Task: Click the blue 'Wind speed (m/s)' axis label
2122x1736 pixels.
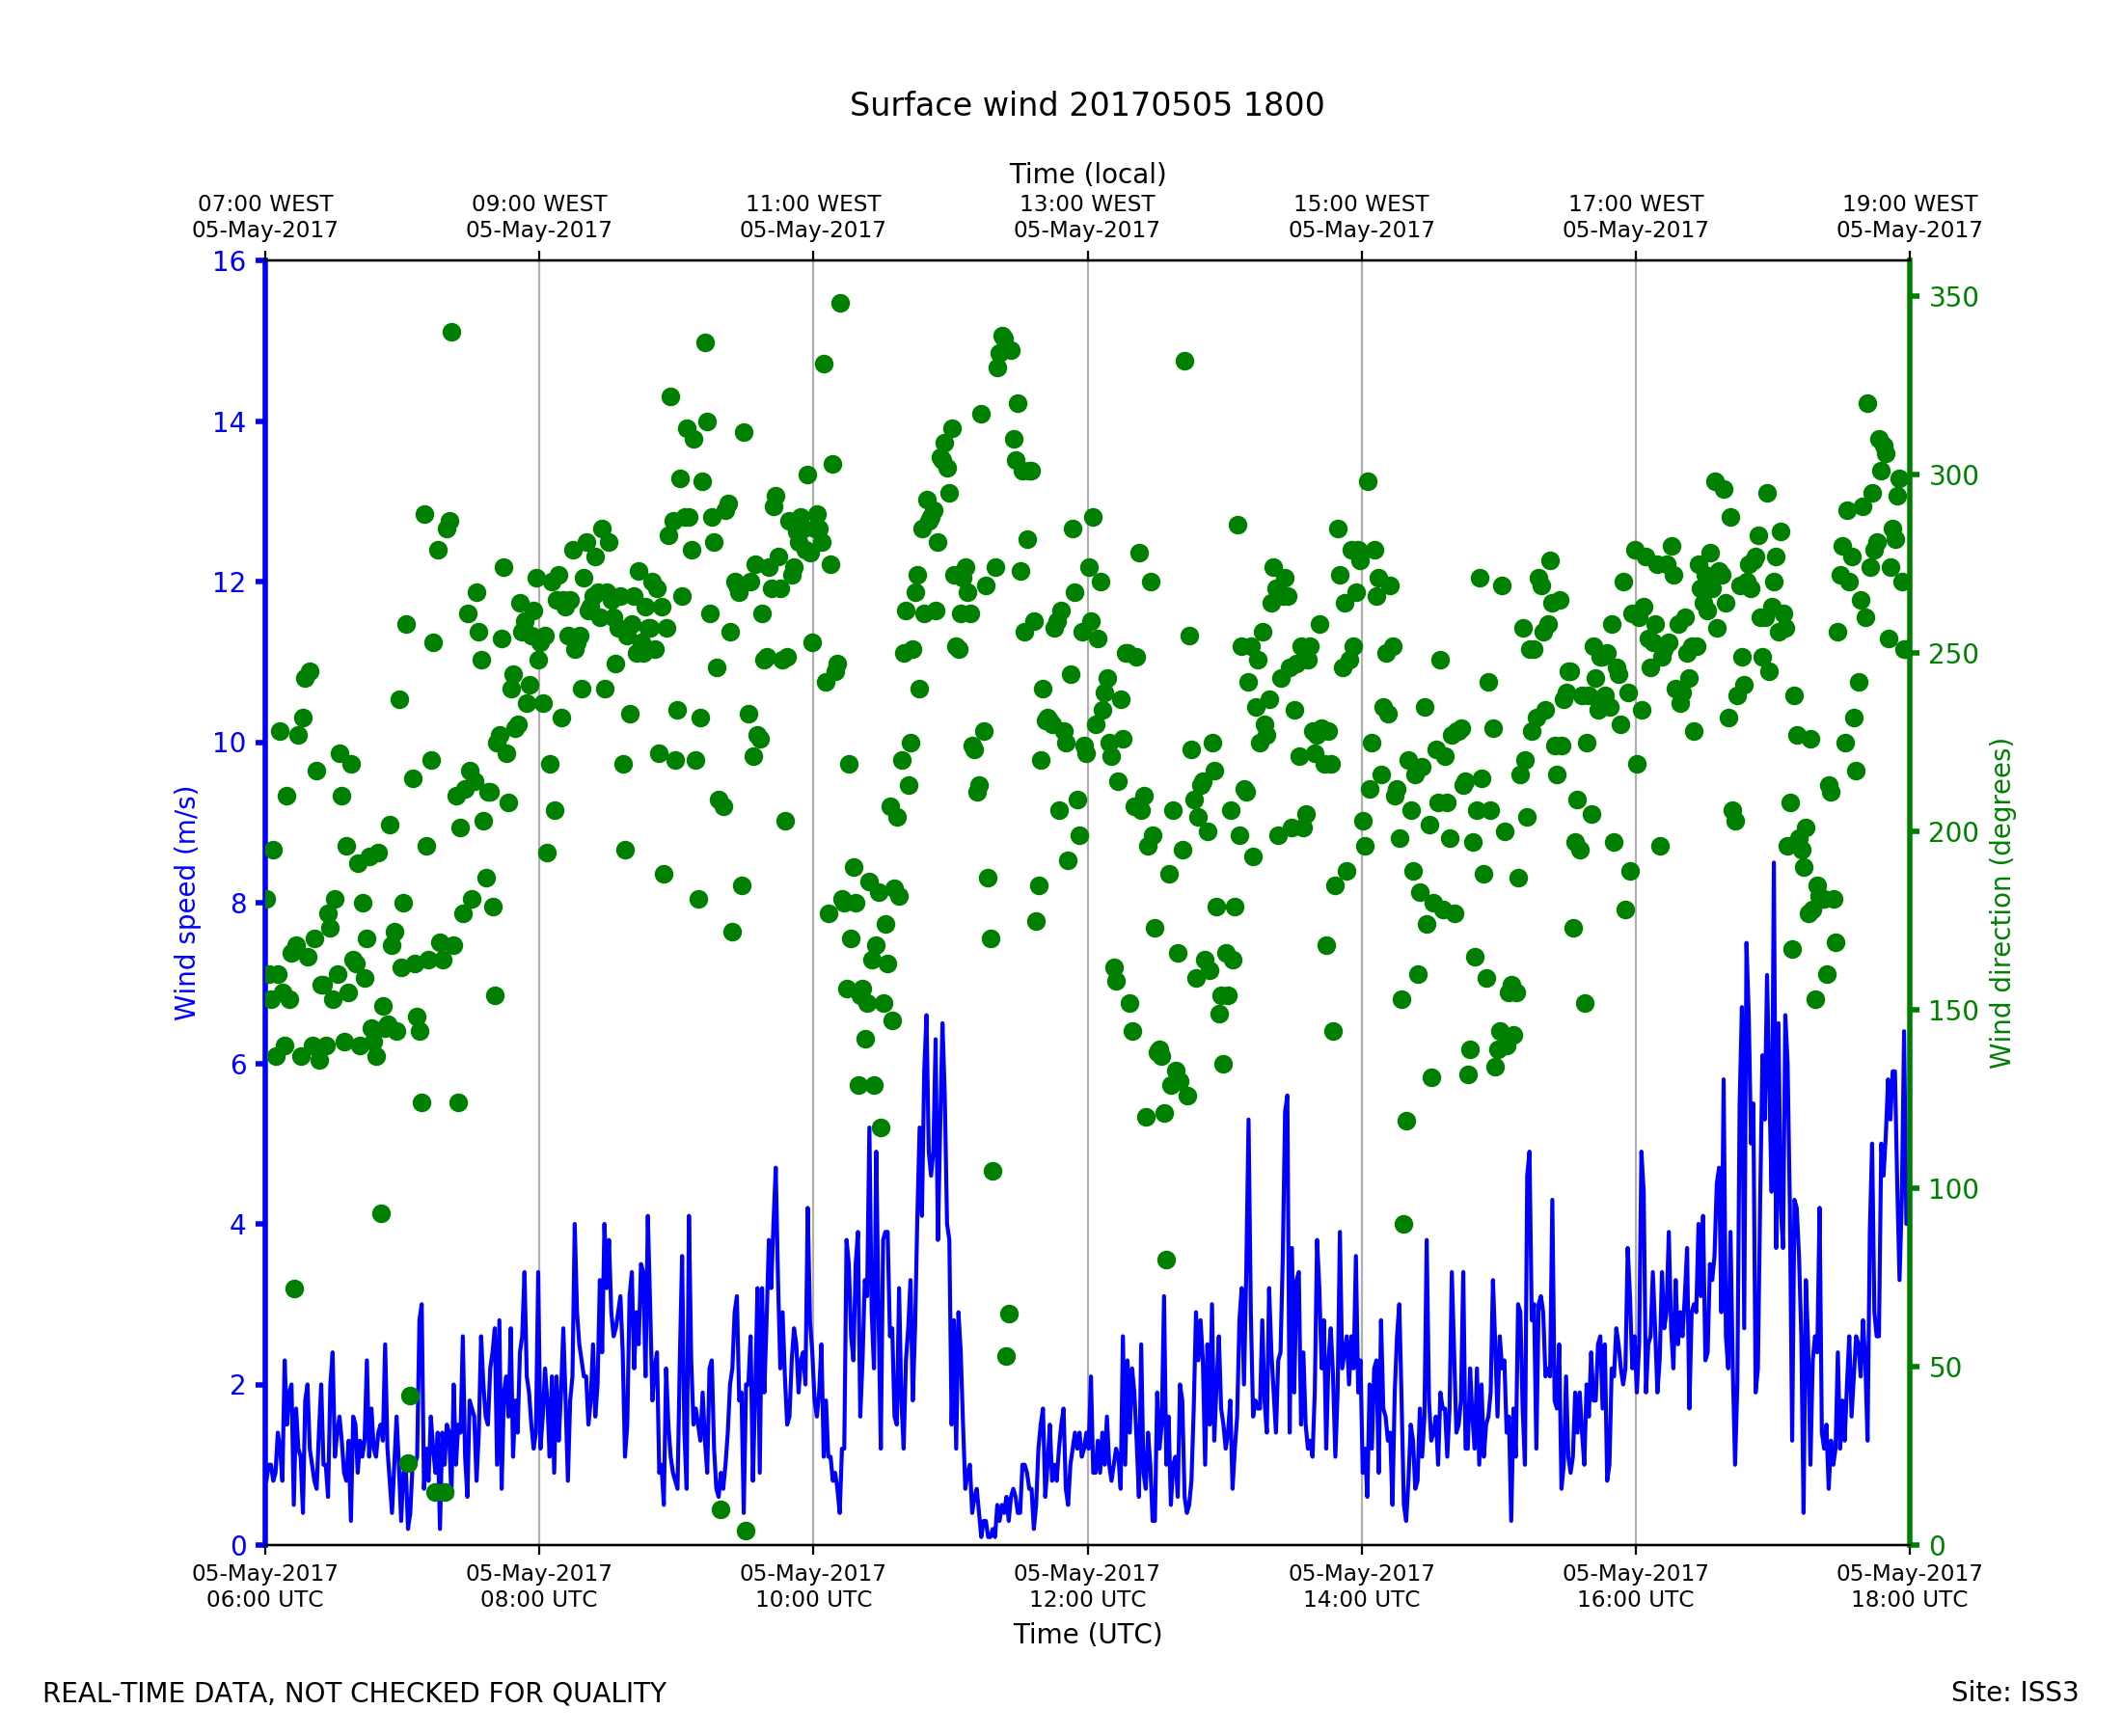Action: pyautogui.click(x=186, y=903)
